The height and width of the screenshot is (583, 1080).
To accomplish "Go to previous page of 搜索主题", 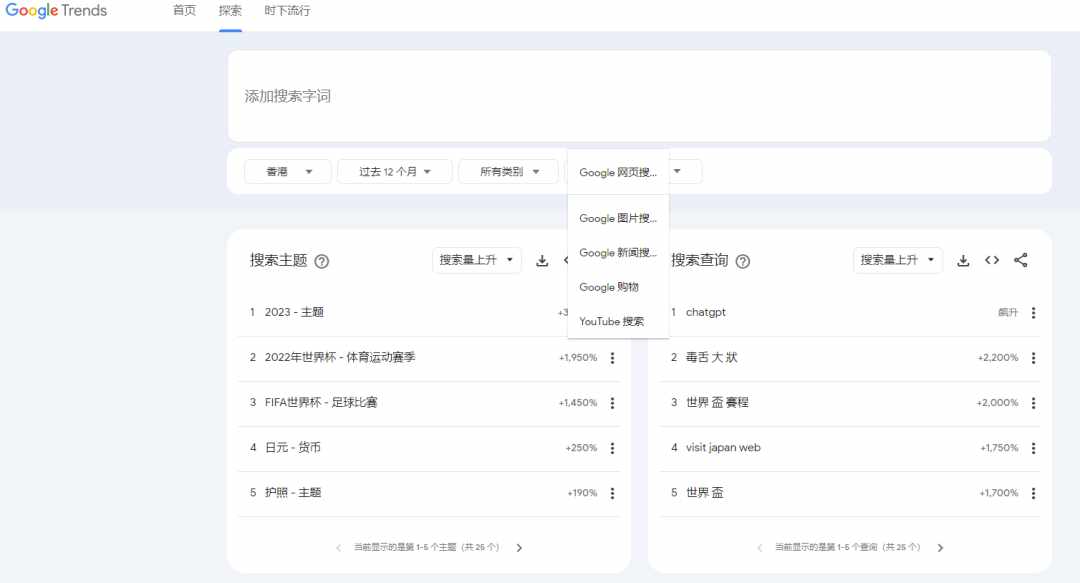I will pyautogui.click(x=338, y=548).
